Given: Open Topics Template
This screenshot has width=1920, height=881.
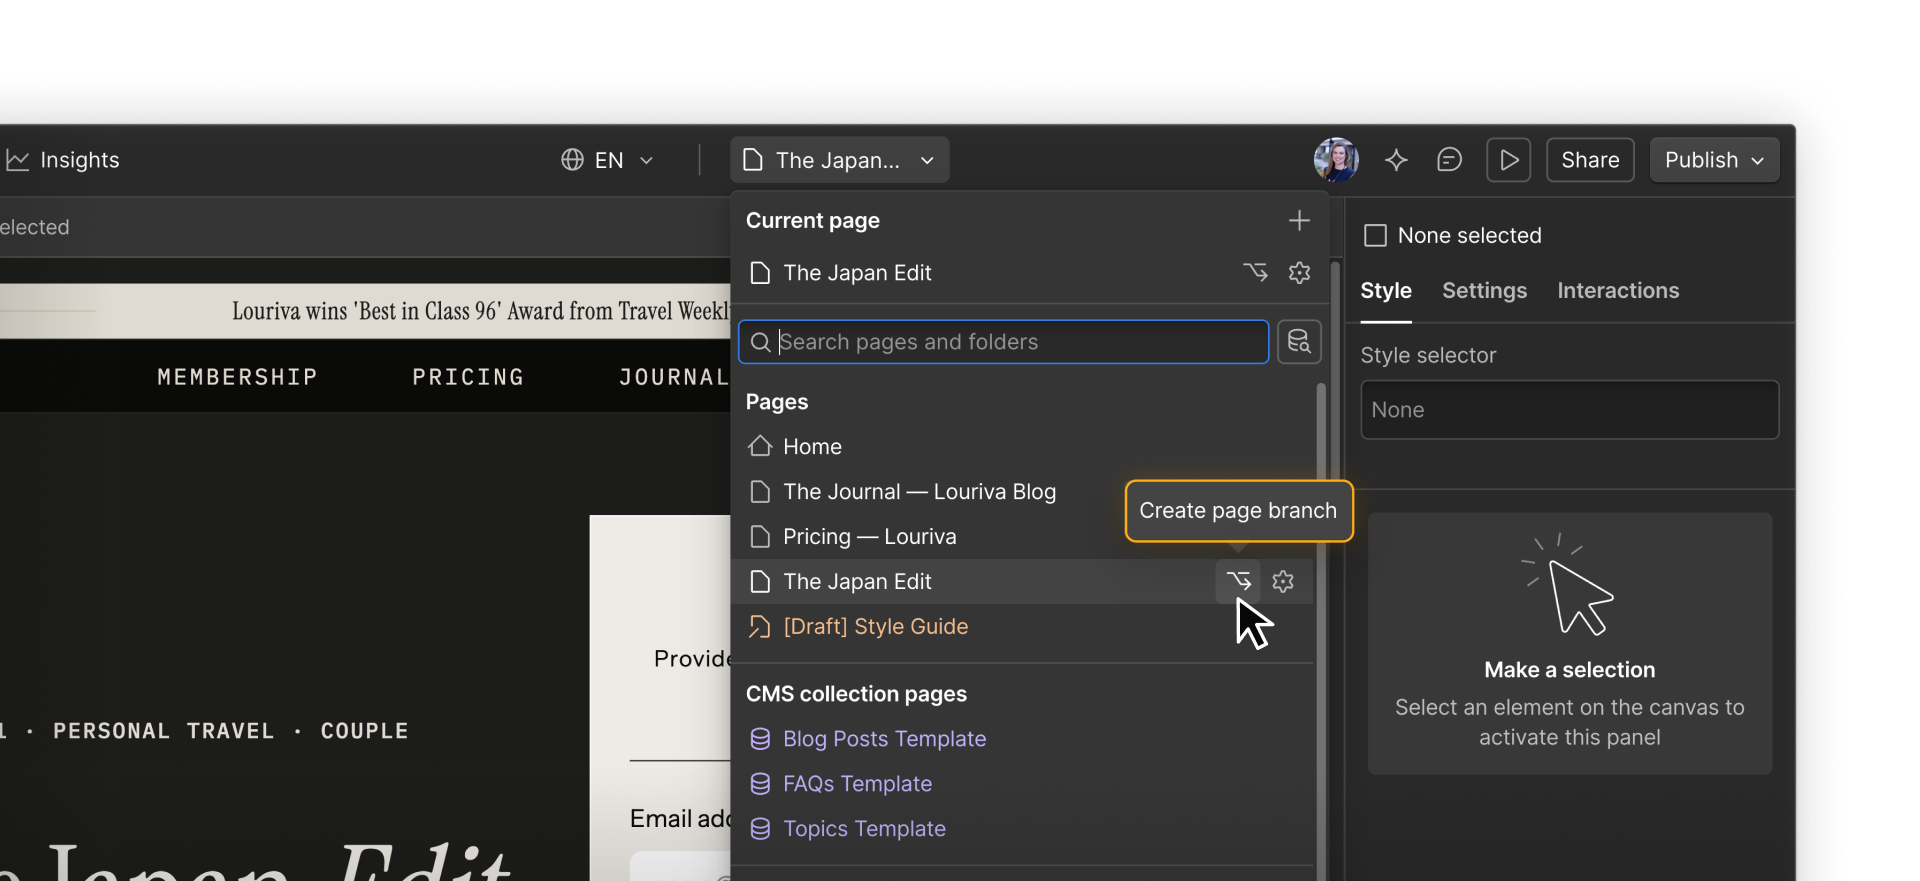Looking at the screenshot, I should pos(1022,829).
